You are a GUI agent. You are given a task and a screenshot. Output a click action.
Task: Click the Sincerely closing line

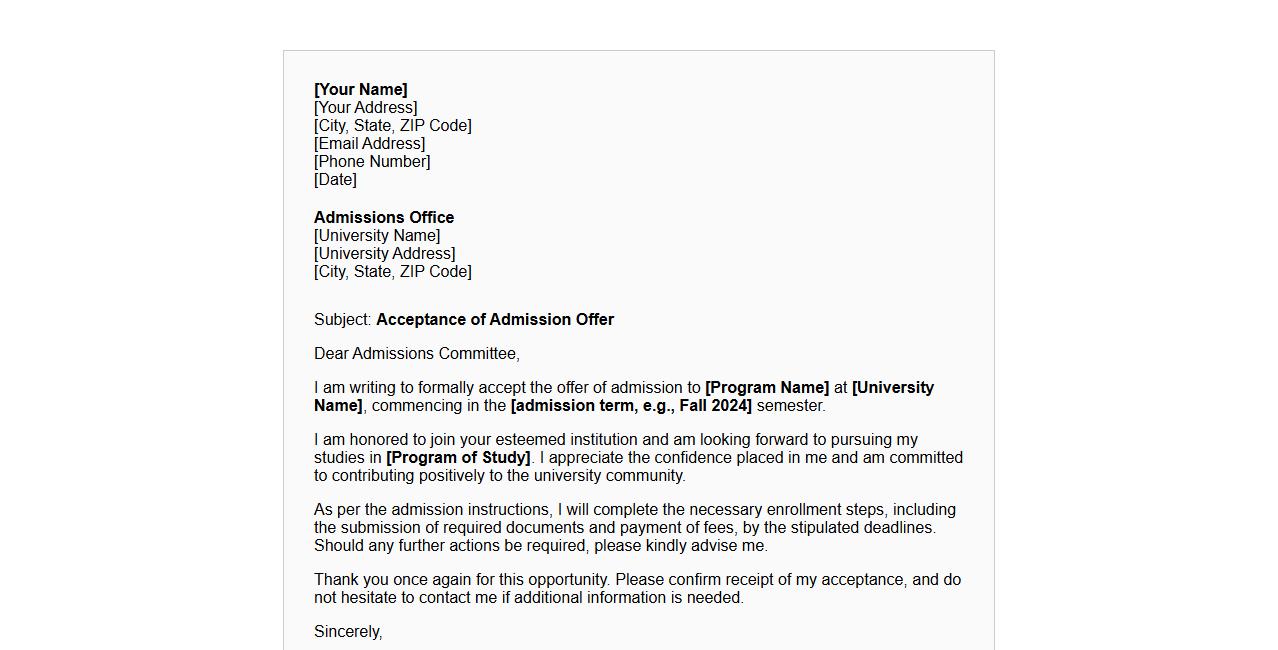[348, 632]
